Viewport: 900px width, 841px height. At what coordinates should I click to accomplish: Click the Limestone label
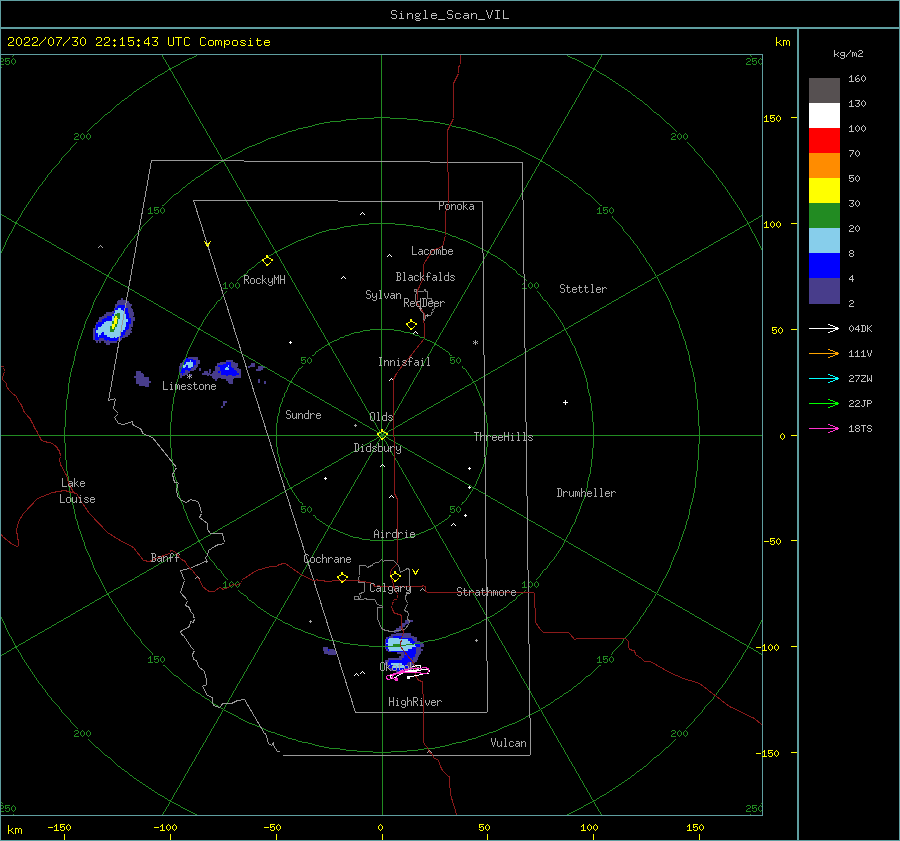pos(189,386)
